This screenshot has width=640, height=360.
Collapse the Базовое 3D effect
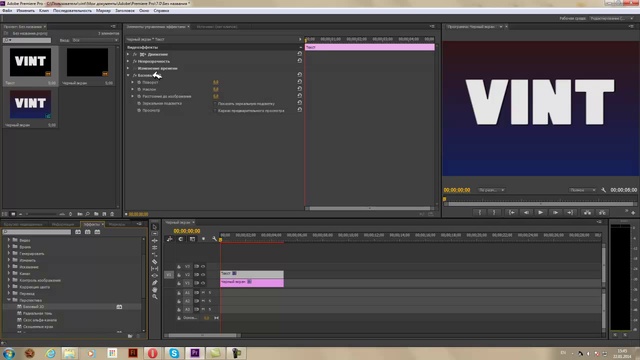(128, 76)
